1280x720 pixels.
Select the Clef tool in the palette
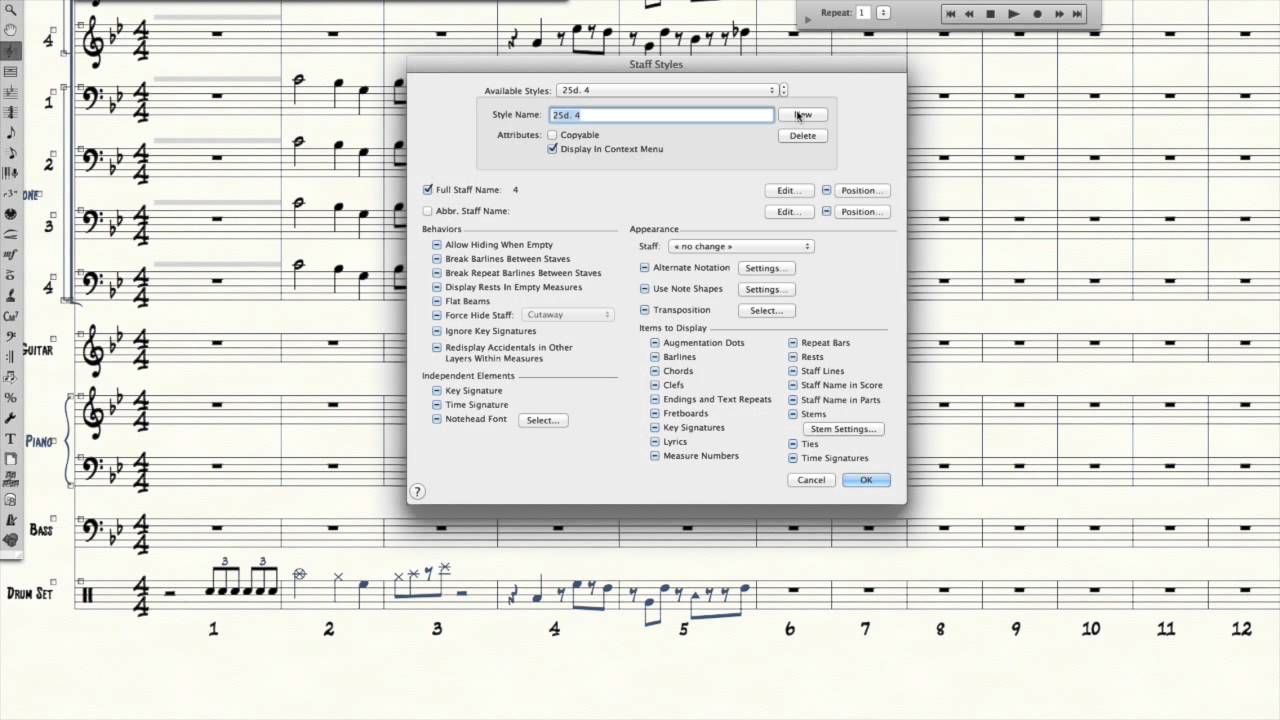[10, 336]
